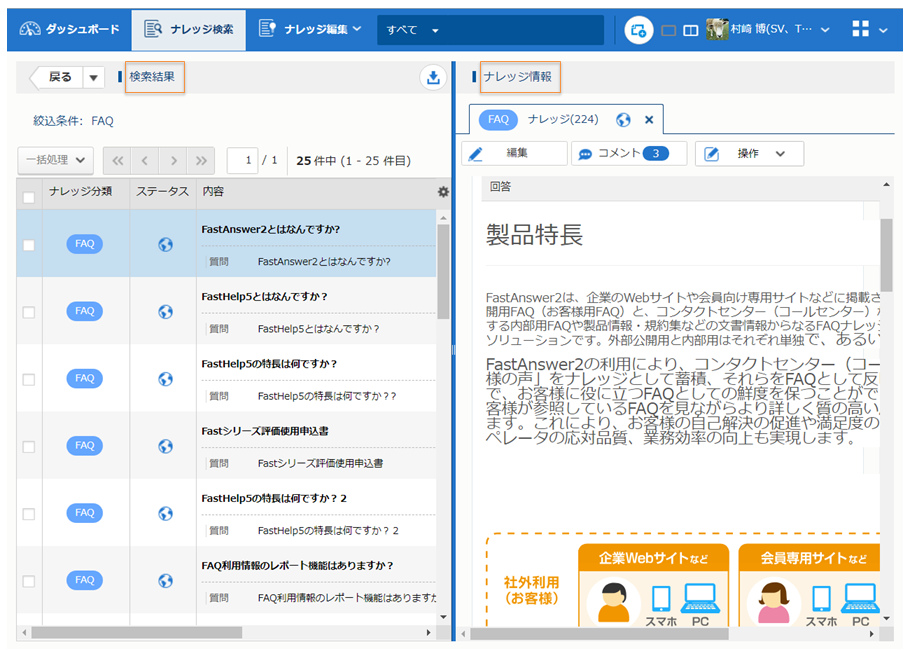The height and width of the screenshot is (651, 909).
Task: Expand the chevron next to apps grid
Action: click(883, 30)
